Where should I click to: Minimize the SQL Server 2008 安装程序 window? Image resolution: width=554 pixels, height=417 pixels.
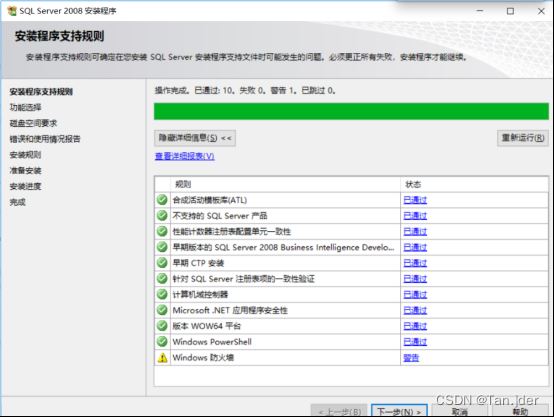point(480,11)
